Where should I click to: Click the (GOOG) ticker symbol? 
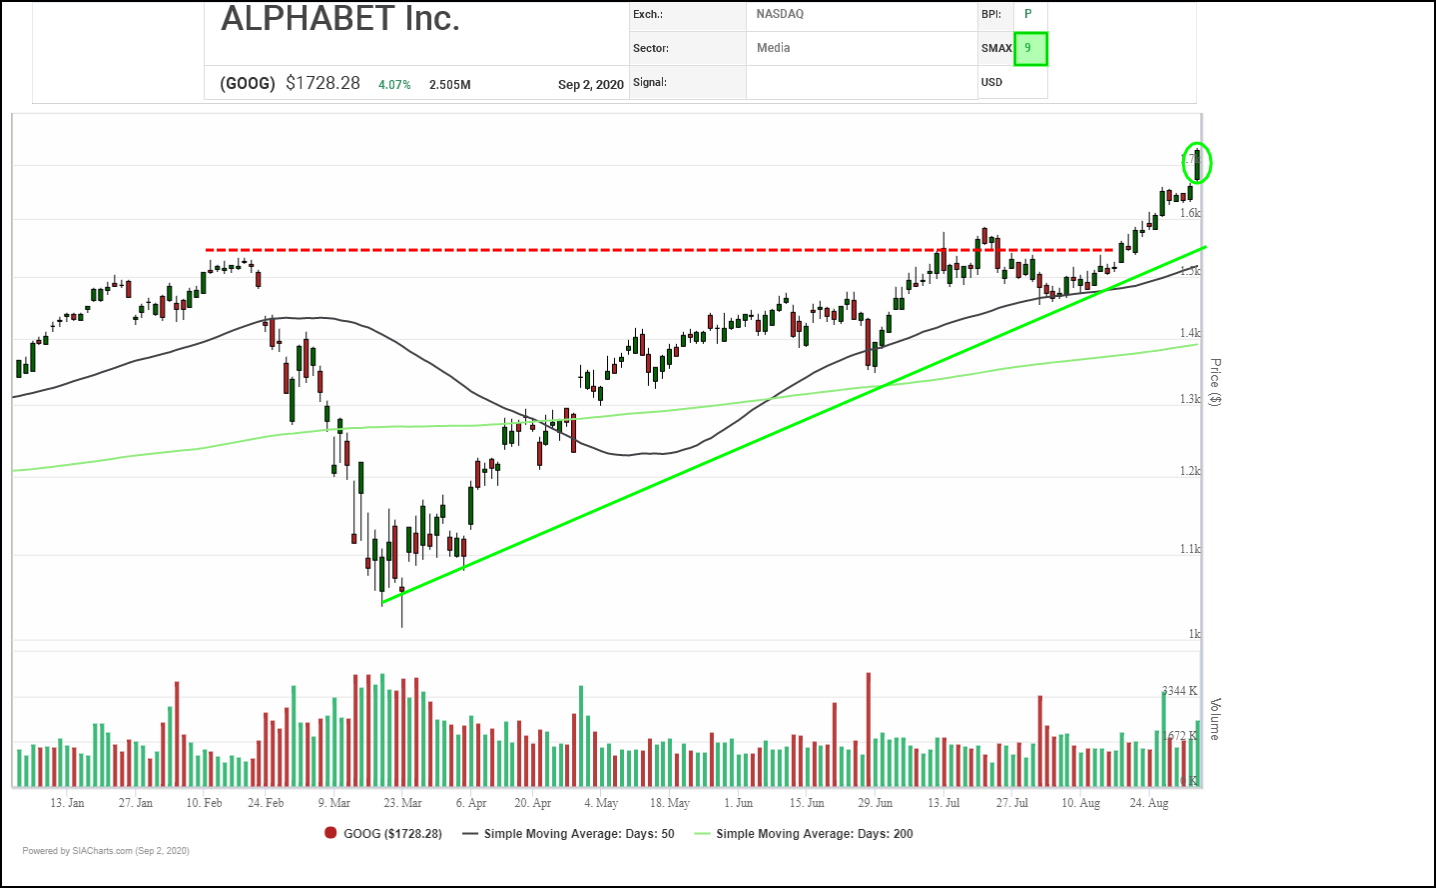point(247,83)
